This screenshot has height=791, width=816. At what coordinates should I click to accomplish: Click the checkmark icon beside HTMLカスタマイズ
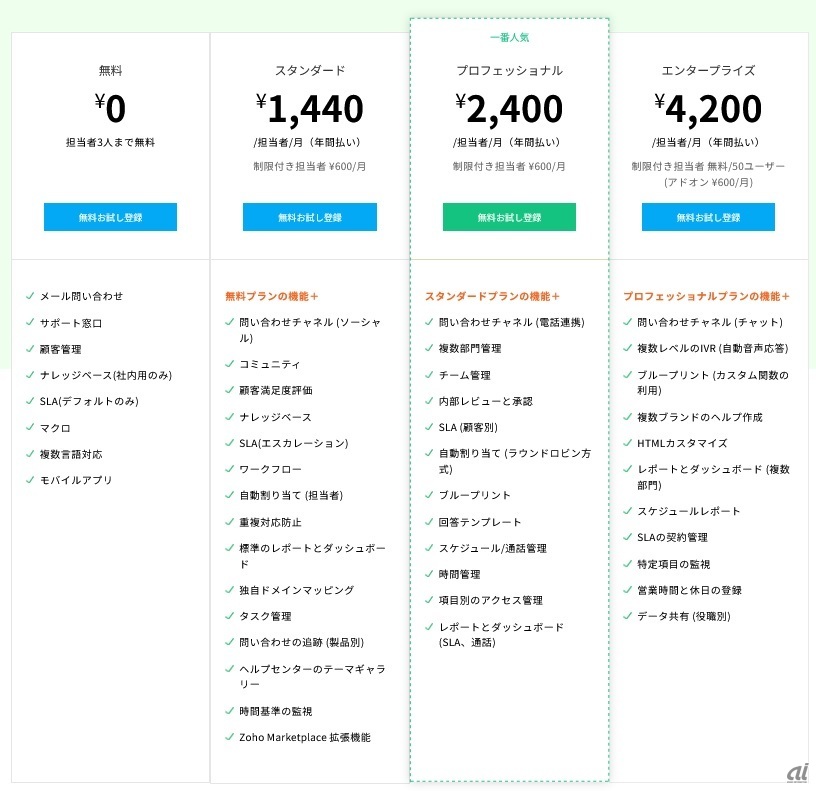[x=627, y=443]
